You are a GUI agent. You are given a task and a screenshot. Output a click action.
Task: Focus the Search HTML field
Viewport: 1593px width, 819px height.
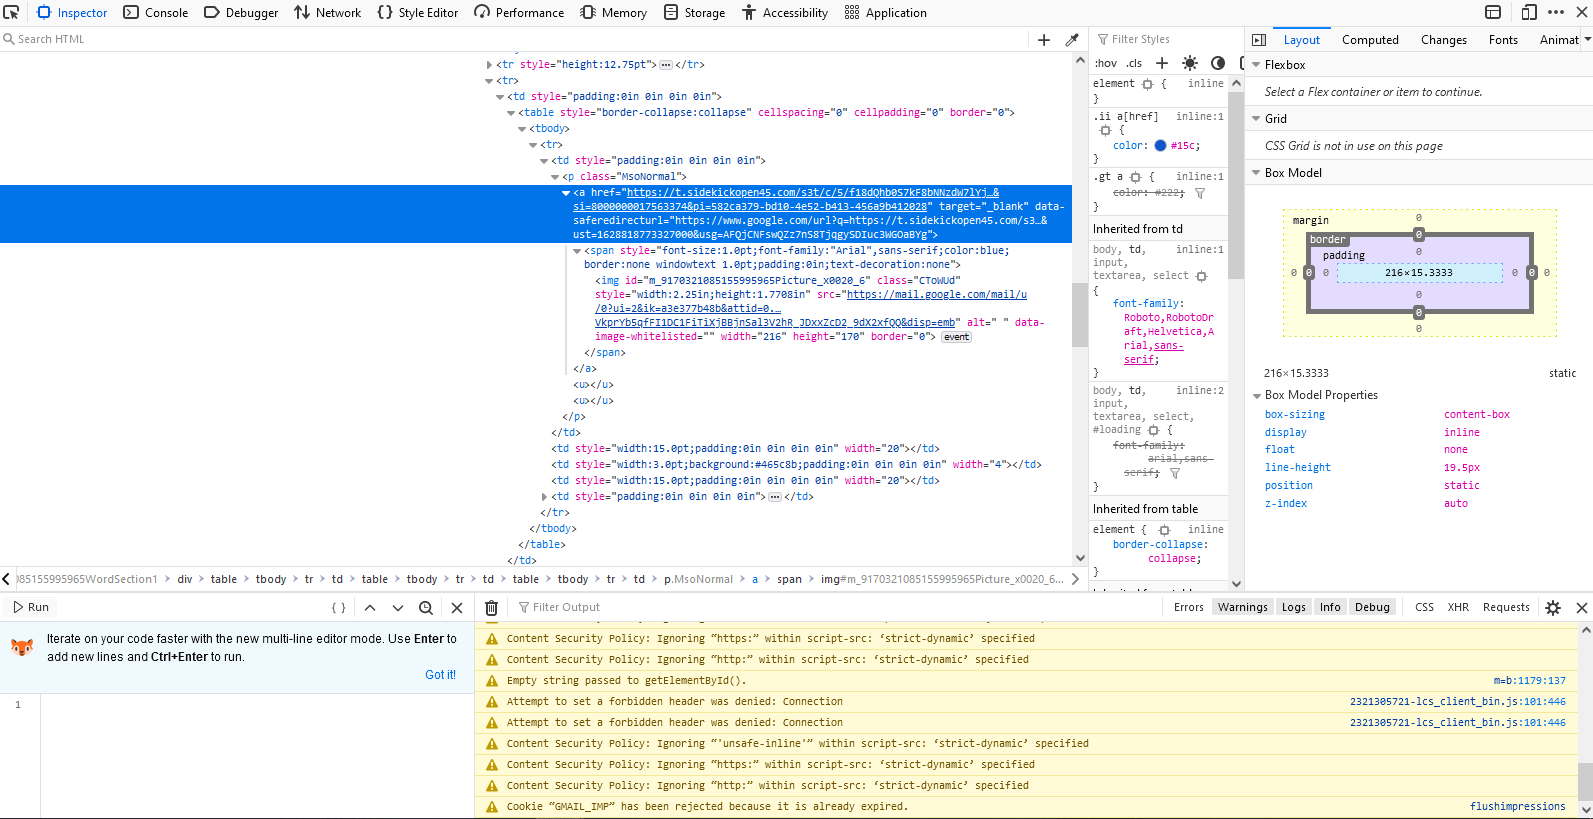point(515,39)
